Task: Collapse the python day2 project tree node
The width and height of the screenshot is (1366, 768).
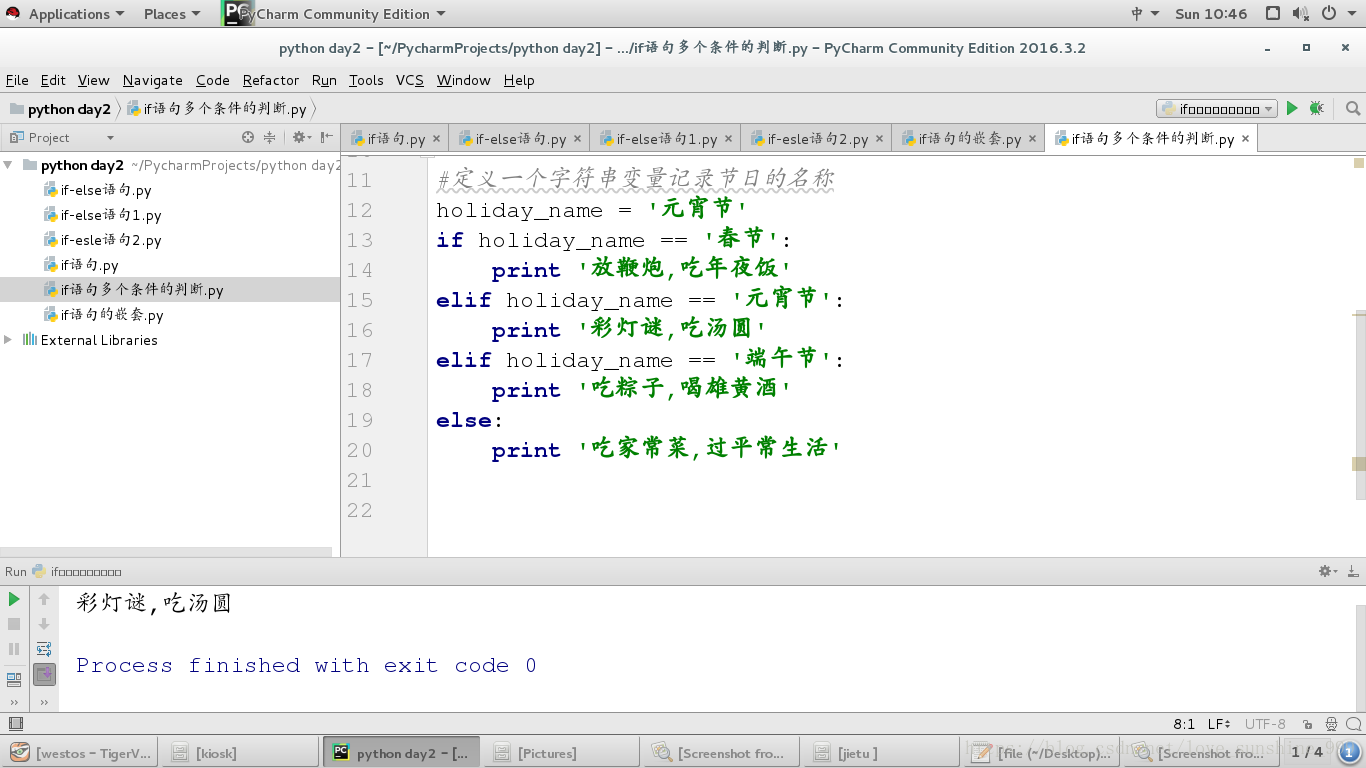Action: tap(8, 165)
